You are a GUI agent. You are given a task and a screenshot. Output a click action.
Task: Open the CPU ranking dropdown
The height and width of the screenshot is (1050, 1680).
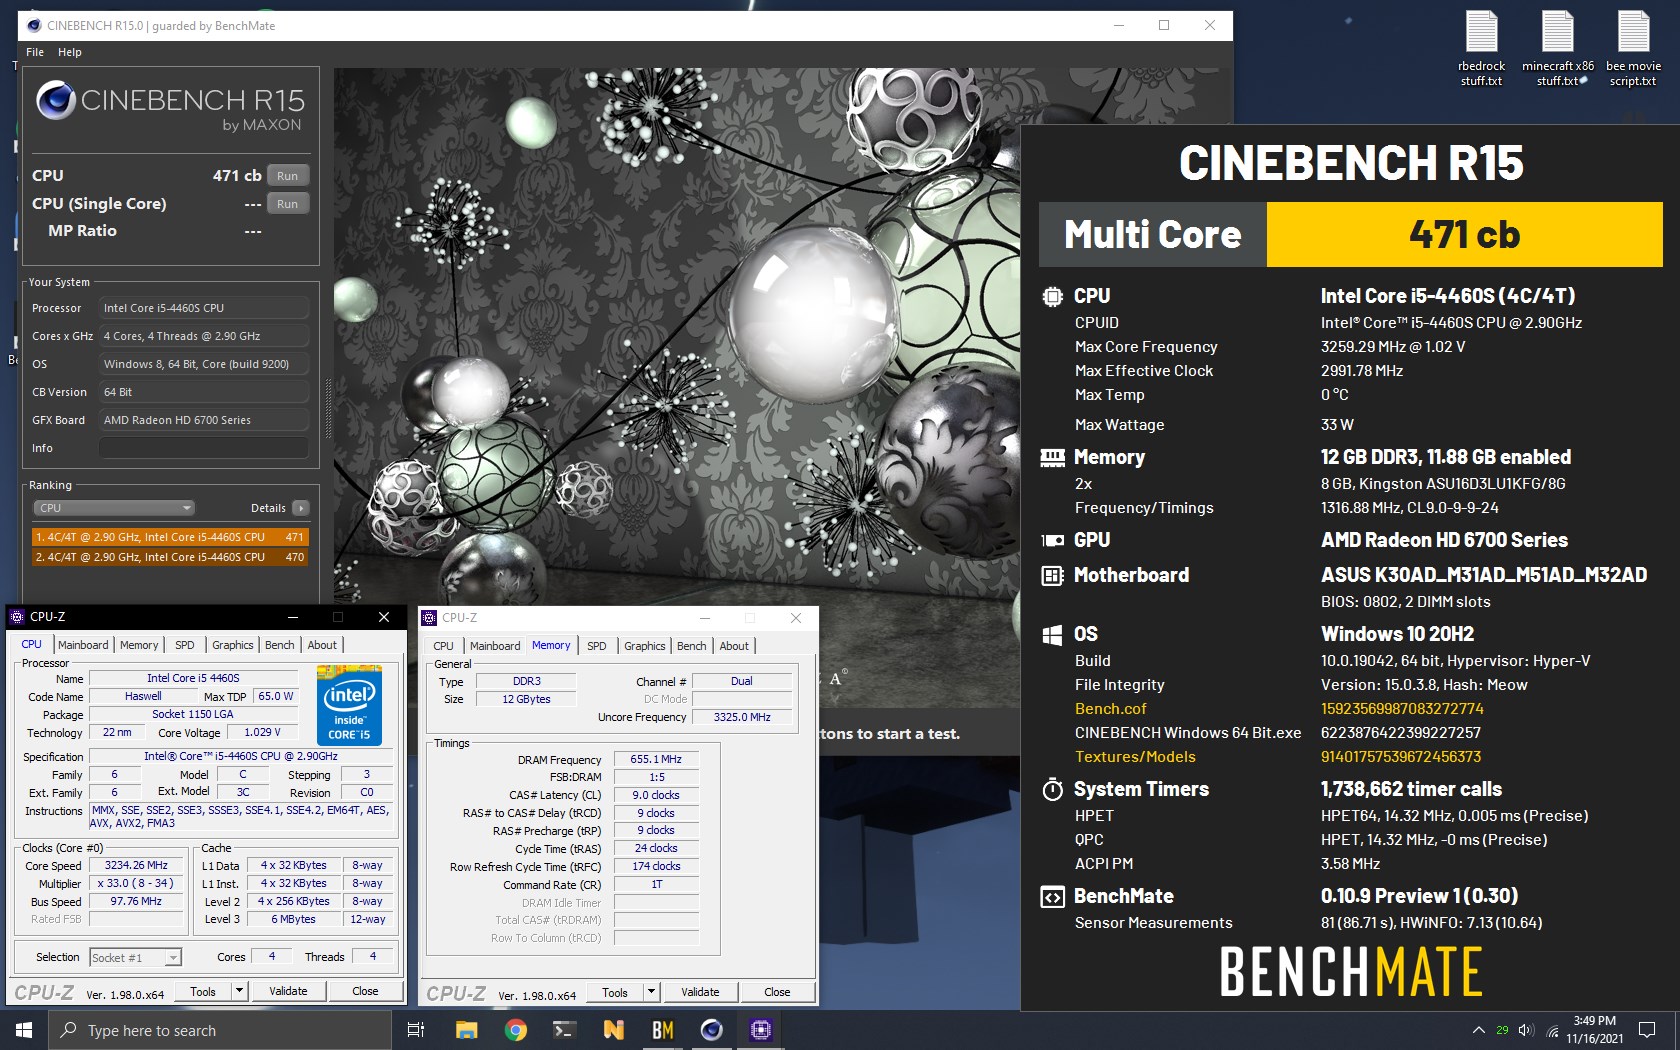click(x=114, y=508)
